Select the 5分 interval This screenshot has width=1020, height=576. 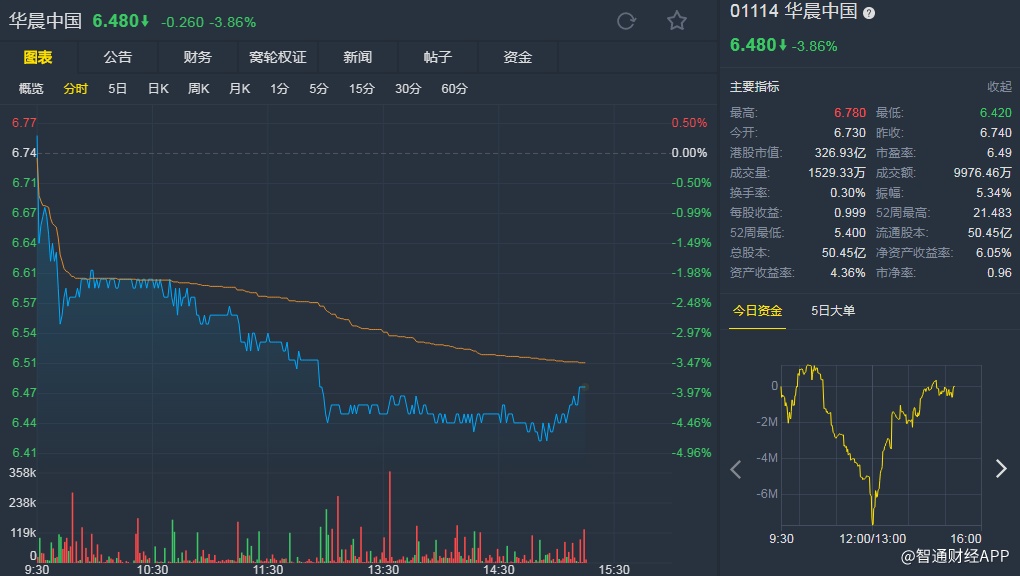[319, 89]
